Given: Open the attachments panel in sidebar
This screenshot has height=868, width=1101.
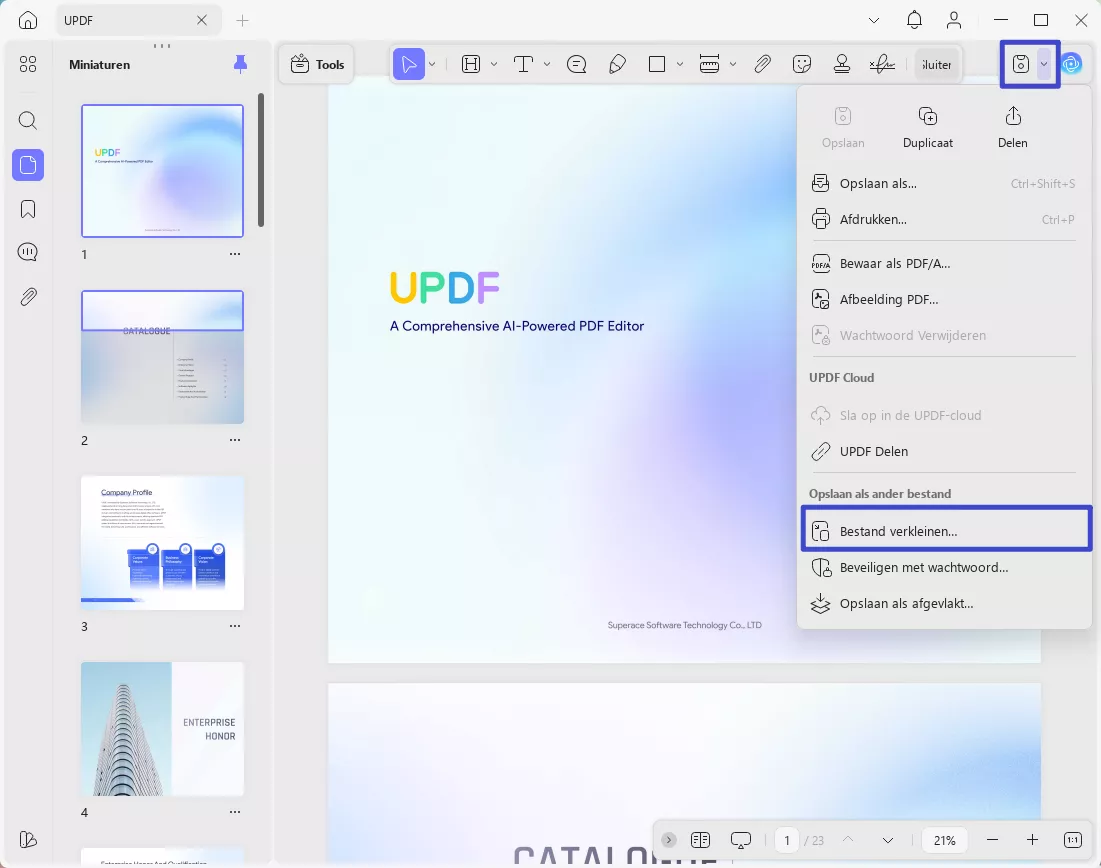Looking at the screenshot, I should coord(28,296).
